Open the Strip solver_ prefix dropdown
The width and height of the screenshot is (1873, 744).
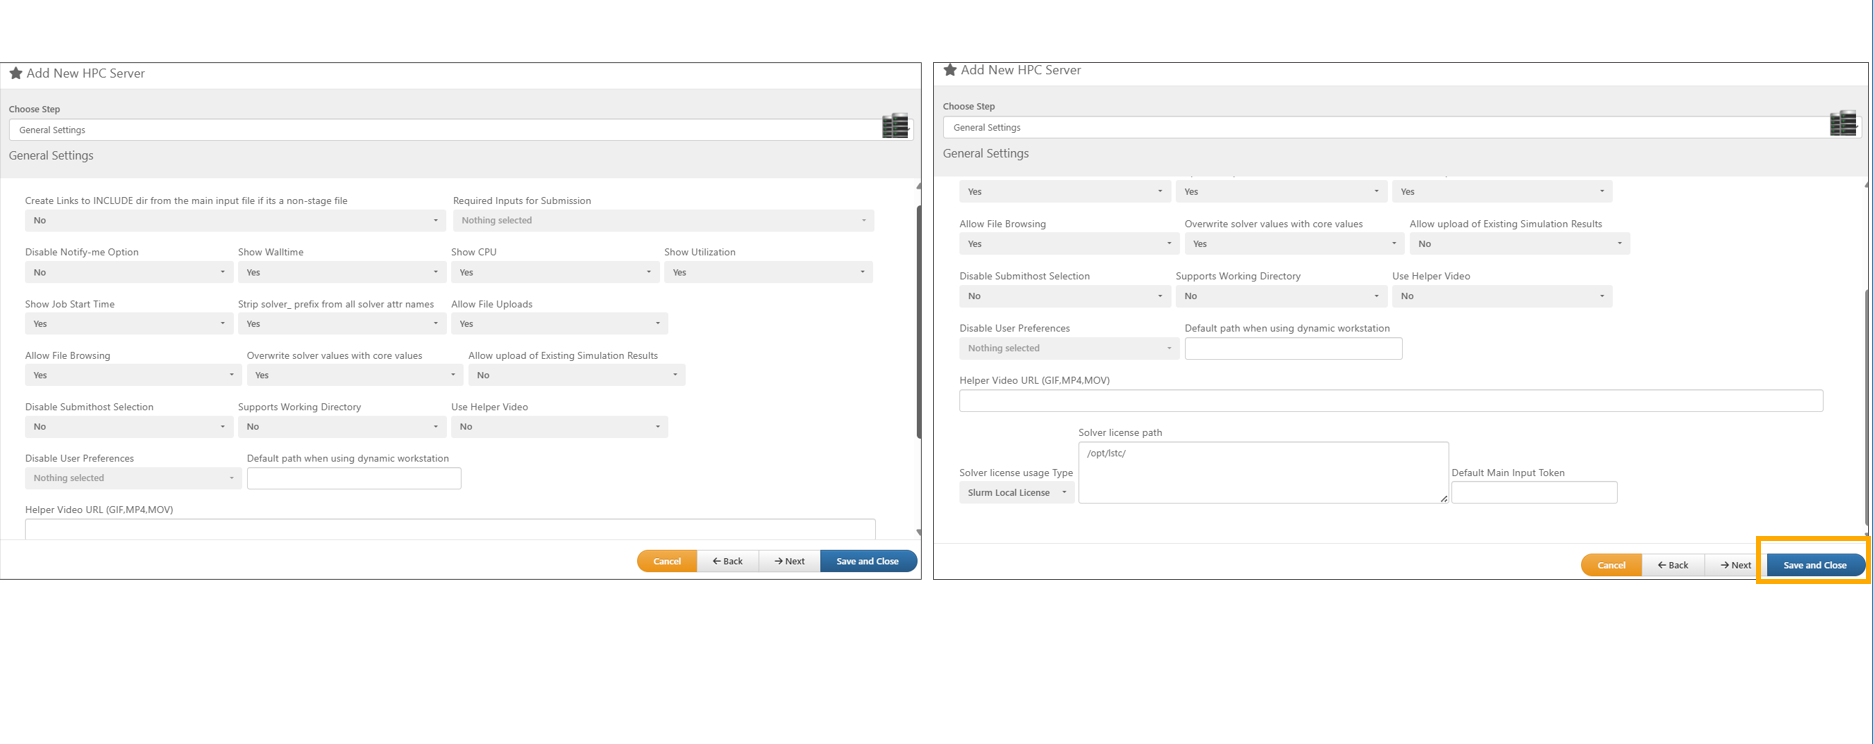click(x=341, y=324)
